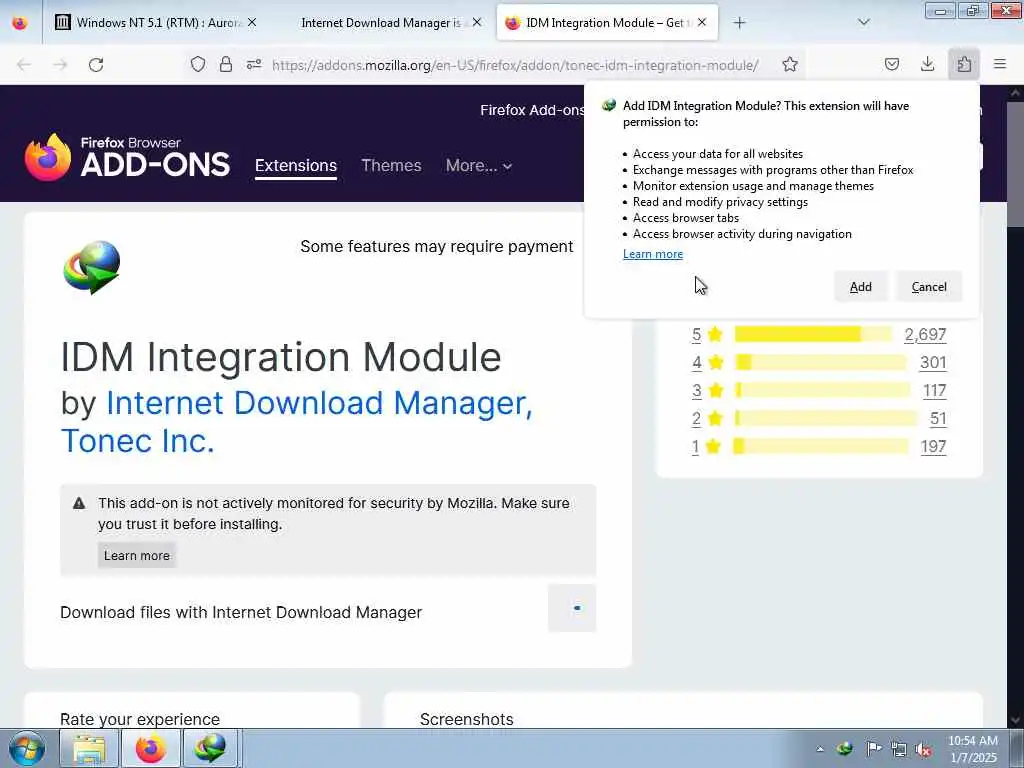The image size is (1024, 768).
Task: View the 1-star reviews row
Action: coord(819,447)
